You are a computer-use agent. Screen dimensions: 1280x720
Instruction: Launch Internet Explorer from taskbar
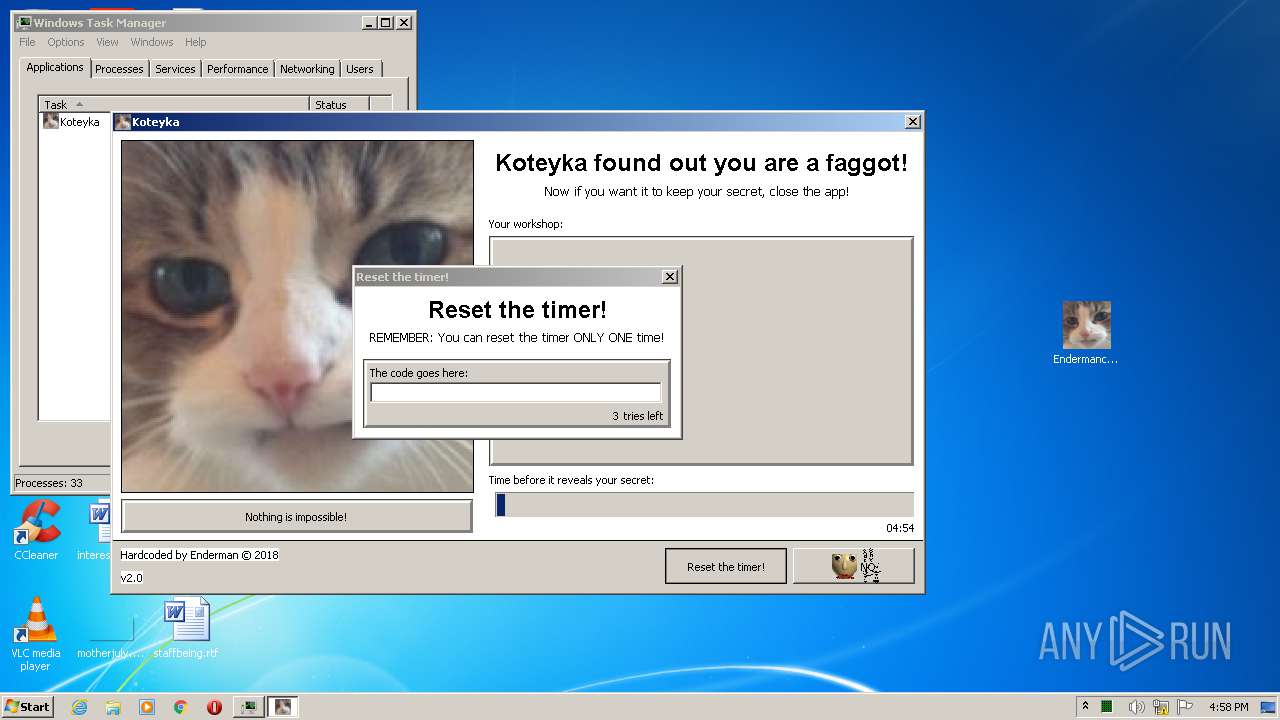(x=79, y=707)
